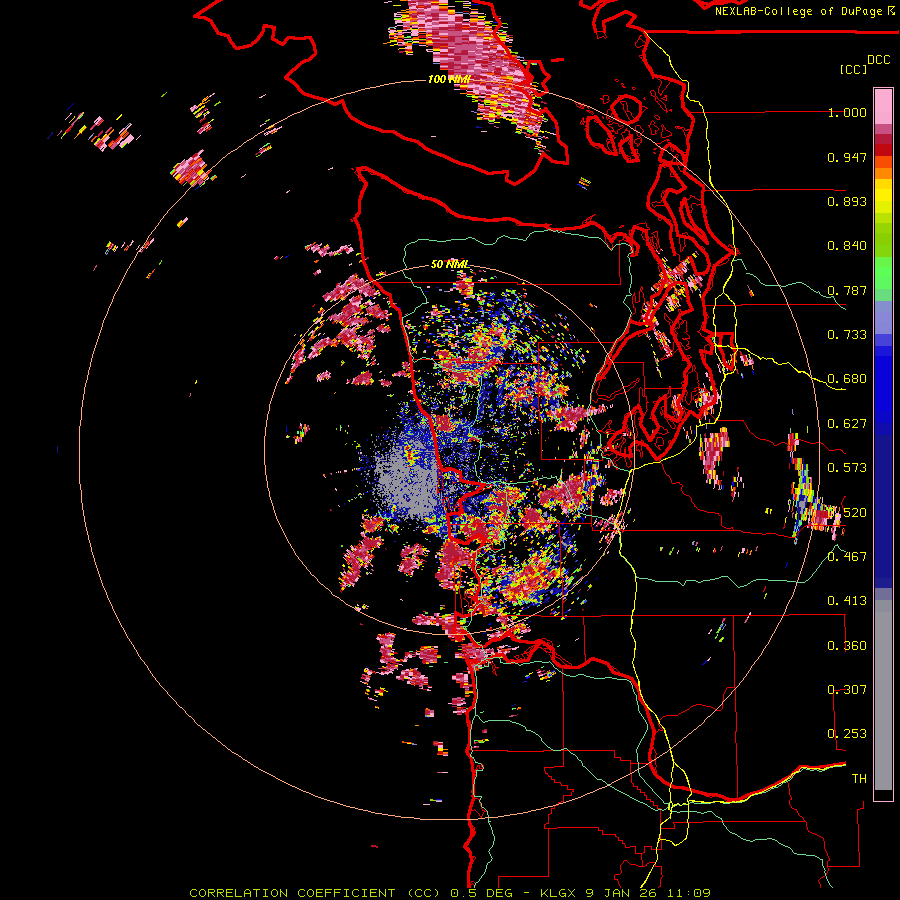900x900 pixels.
Task: Click the DCC [CC] legend title
Action: (x=865, y=64)
